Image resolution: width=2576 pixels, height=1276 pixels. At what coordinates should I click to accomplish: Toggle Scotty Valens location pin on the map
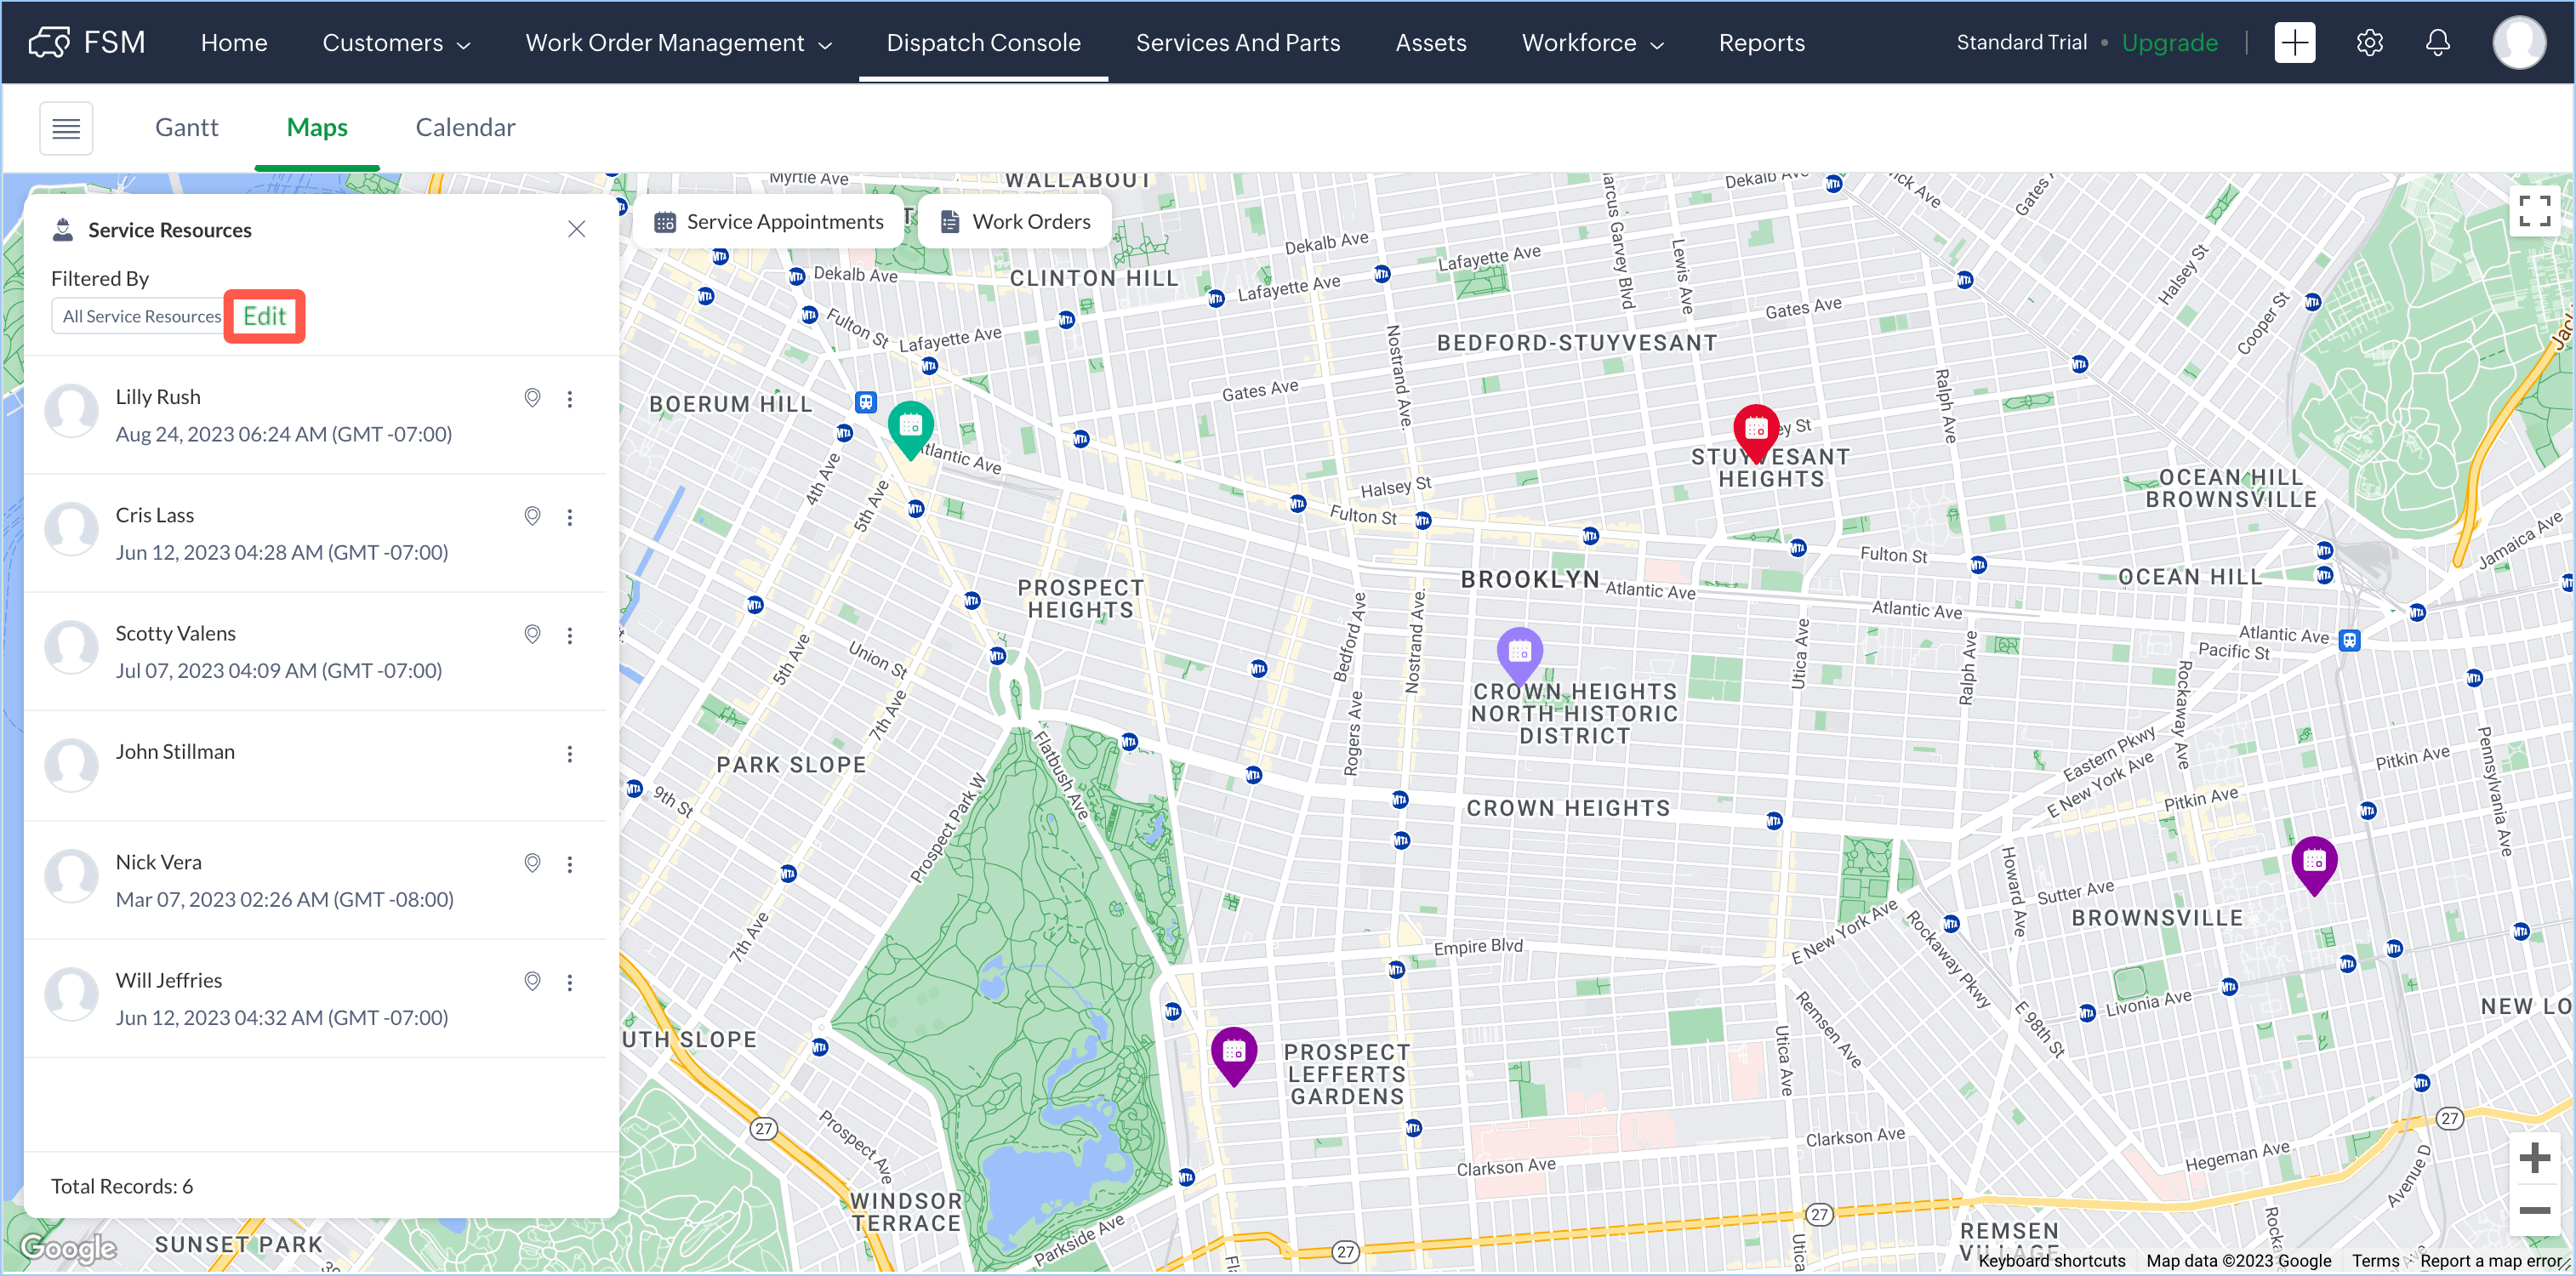click(x=532, y=635)
